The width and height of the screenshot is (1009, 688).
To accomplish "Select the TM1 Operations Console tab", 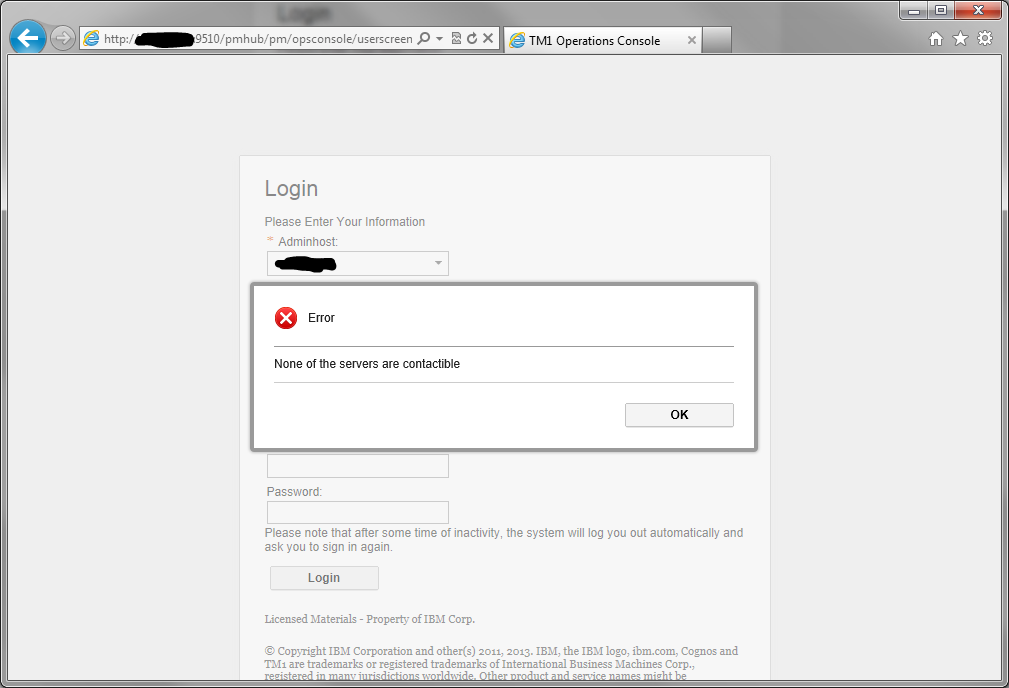I will tap(602, 41).
